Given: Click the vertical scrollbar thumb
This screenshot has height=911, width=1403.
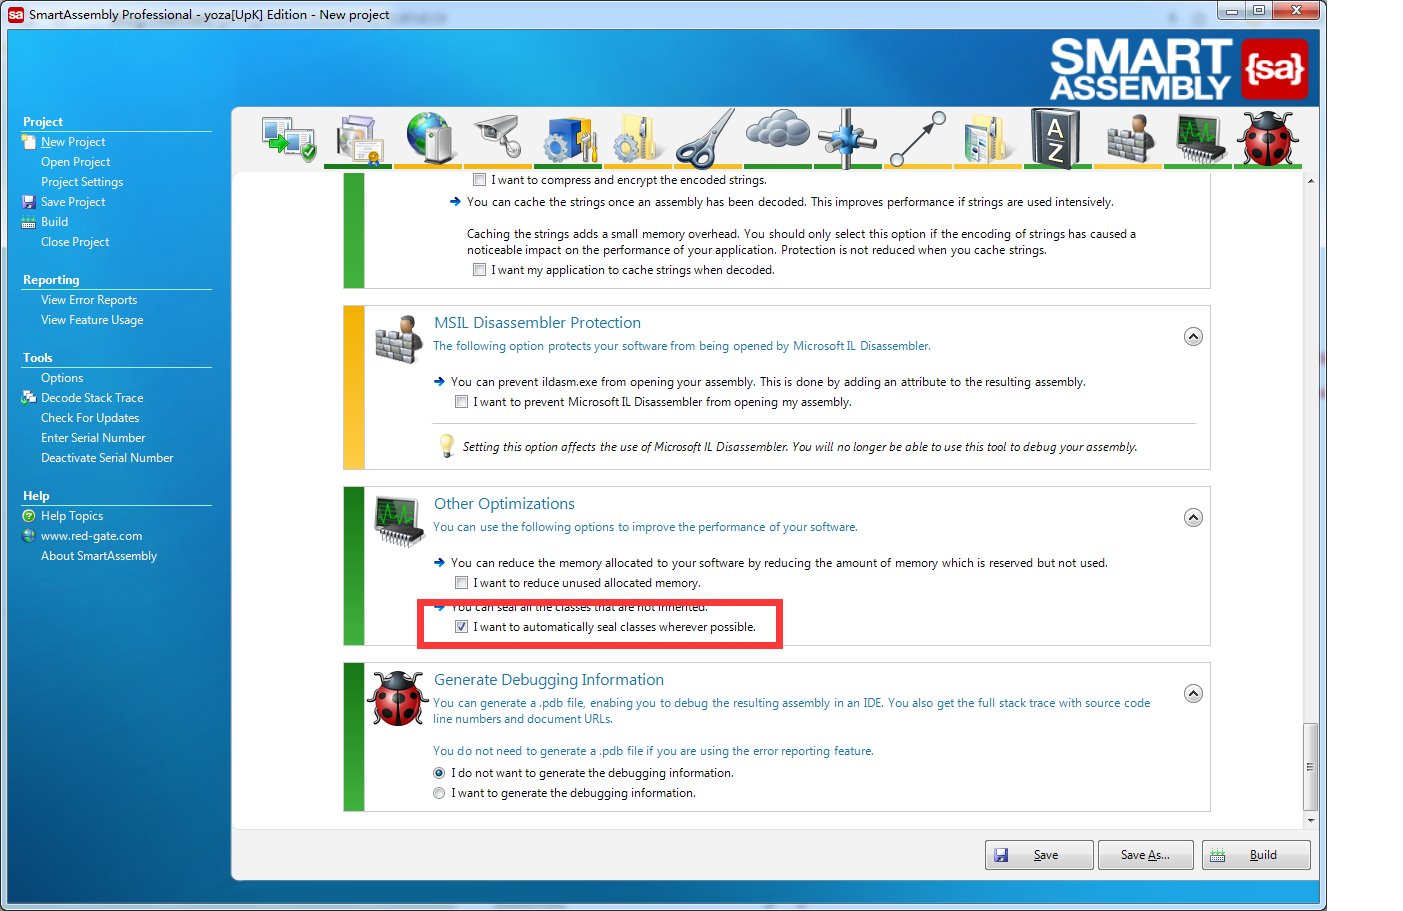Looking at the screenshot, I should (x=1311, y=767).
